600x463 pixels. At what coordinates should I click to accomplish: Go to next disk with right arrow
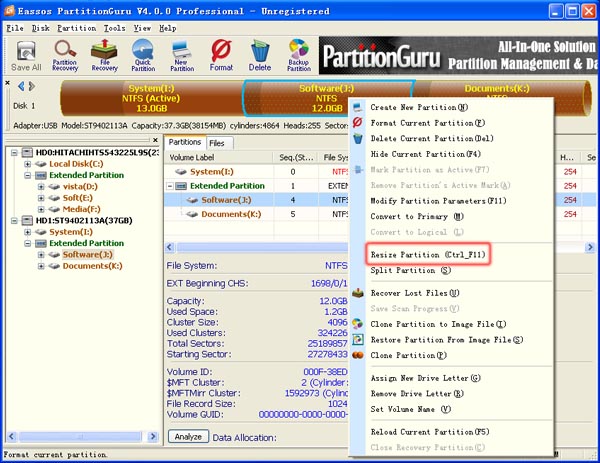click(32, 86)
